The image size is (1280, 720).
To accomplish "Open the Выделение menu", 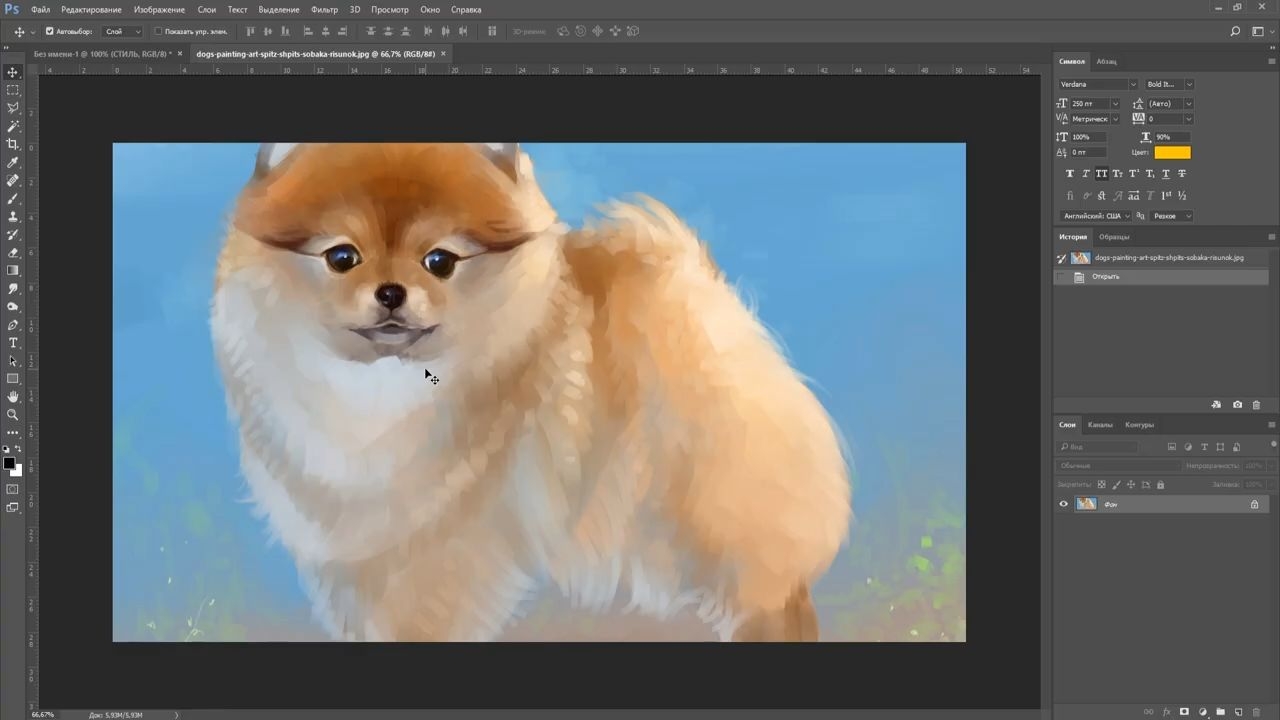I will [x=279, y=9].
